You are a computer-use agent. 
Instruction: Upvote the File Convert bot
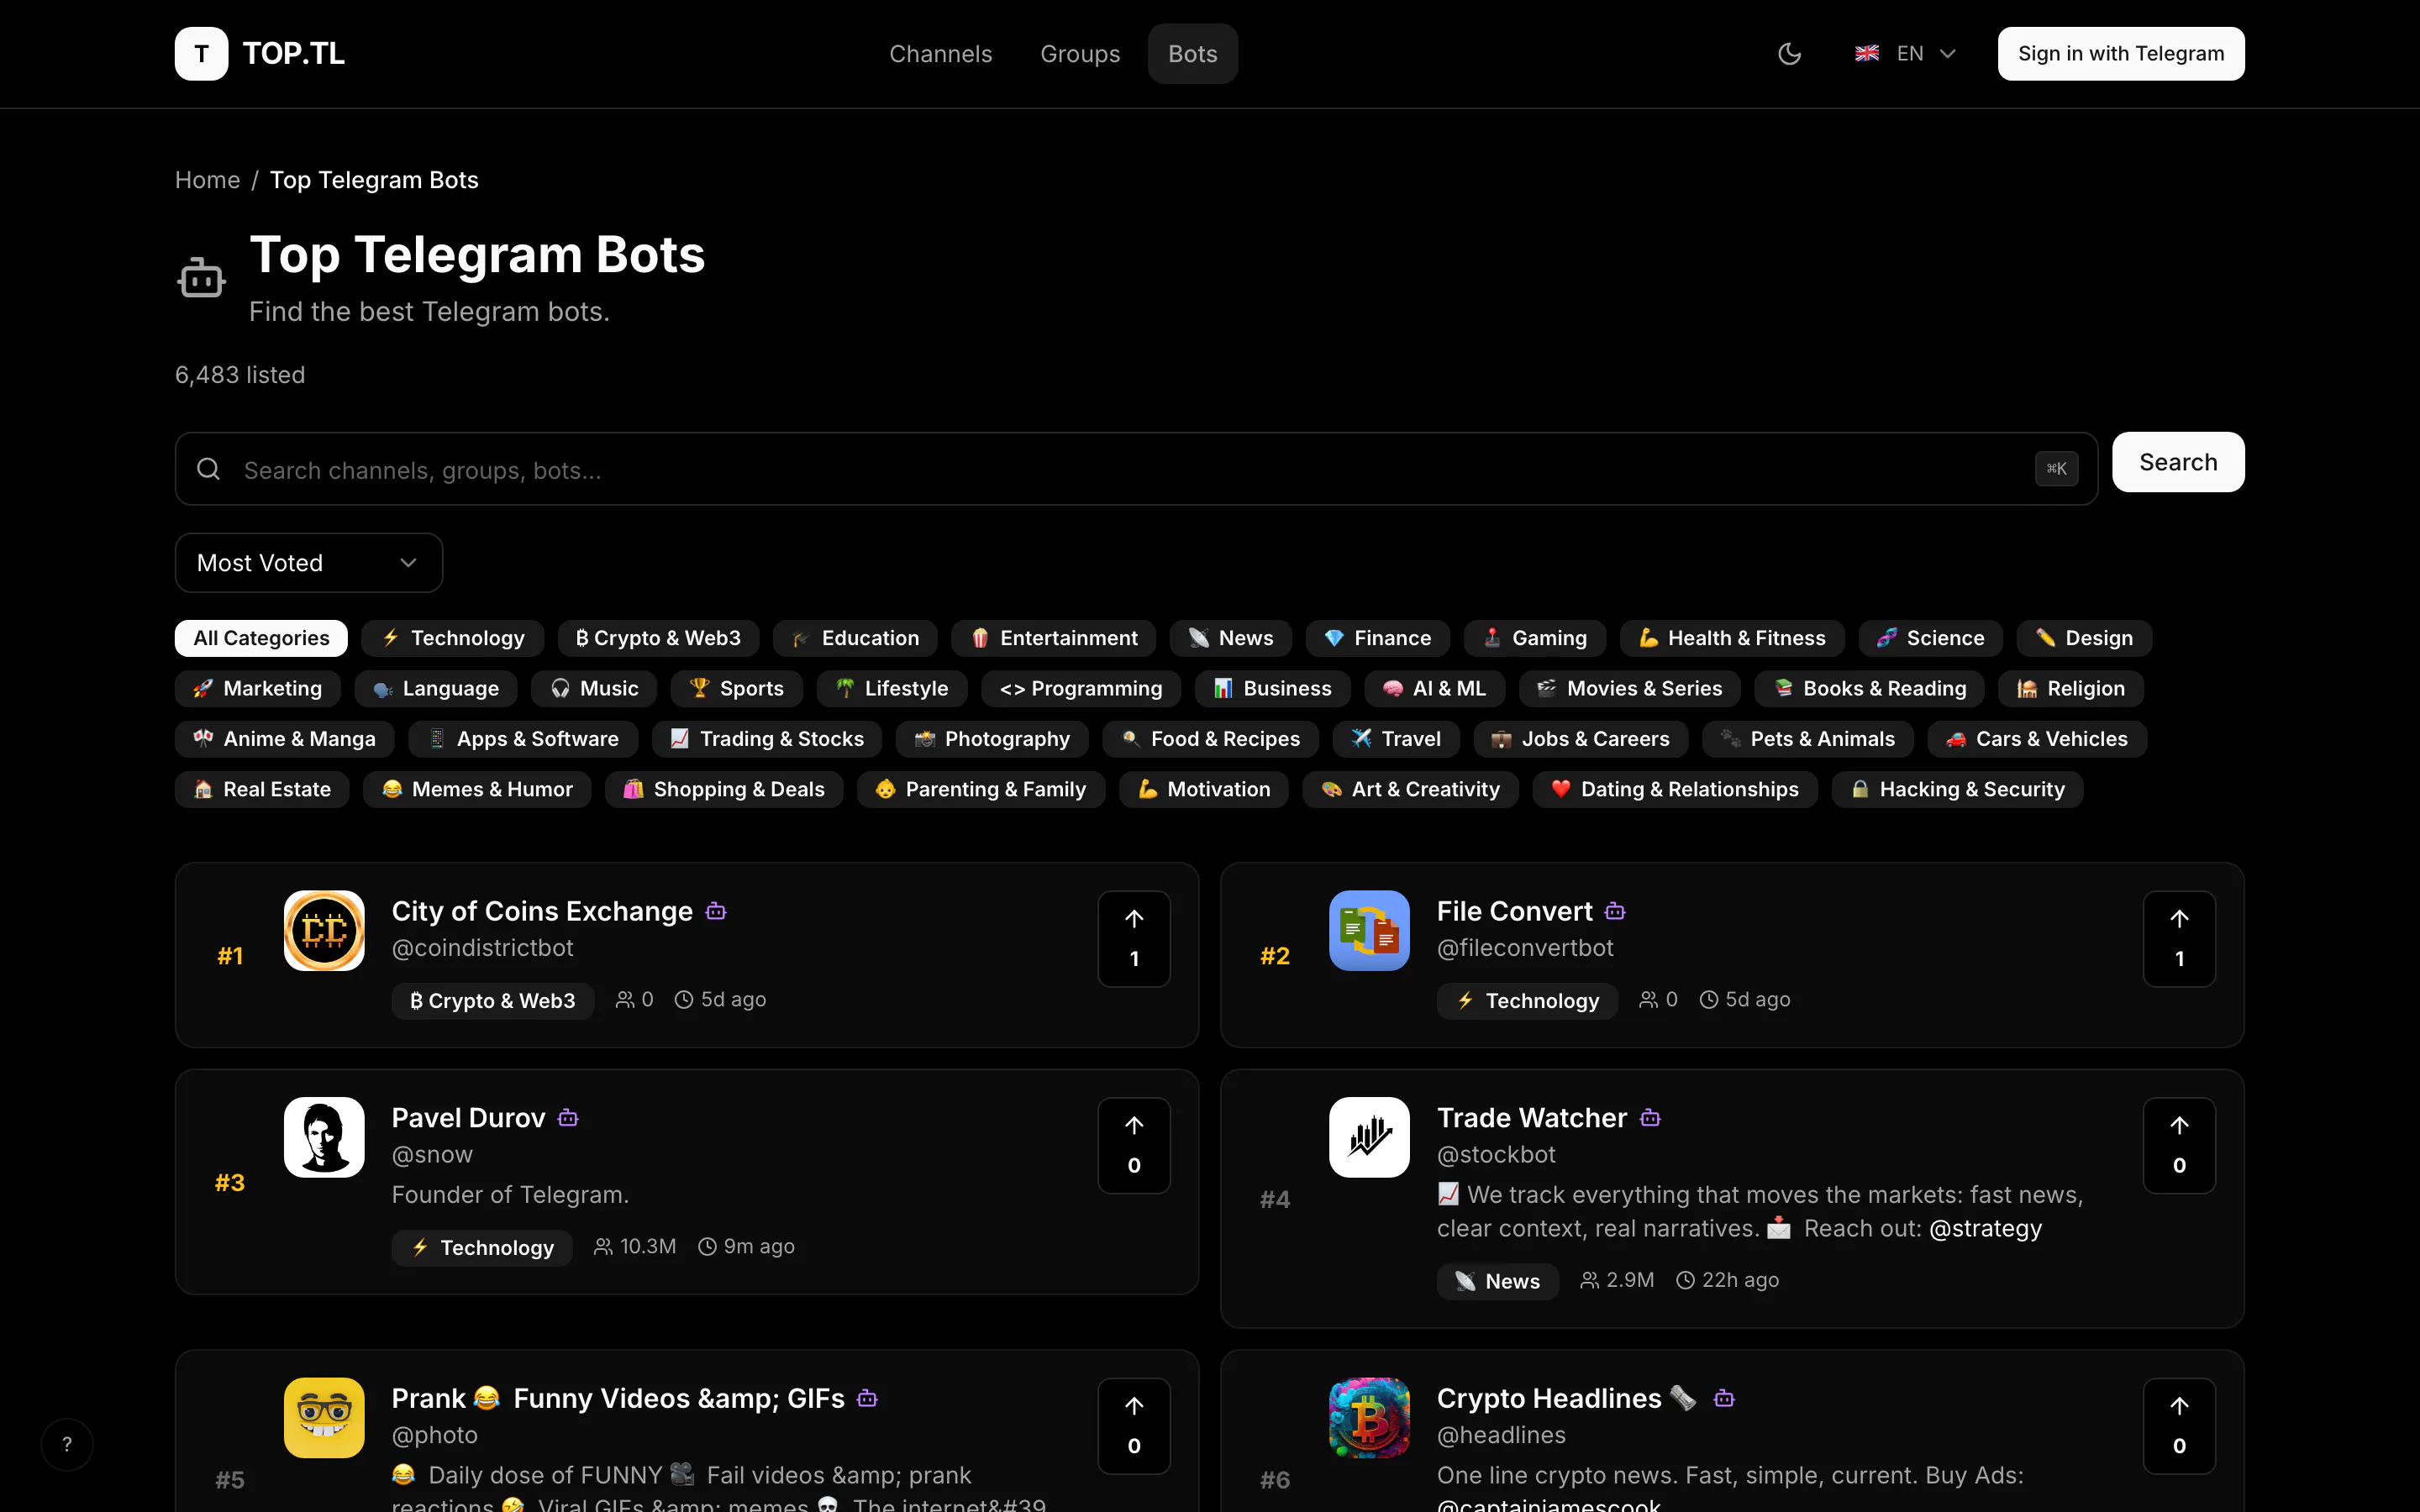point(2179,939)
